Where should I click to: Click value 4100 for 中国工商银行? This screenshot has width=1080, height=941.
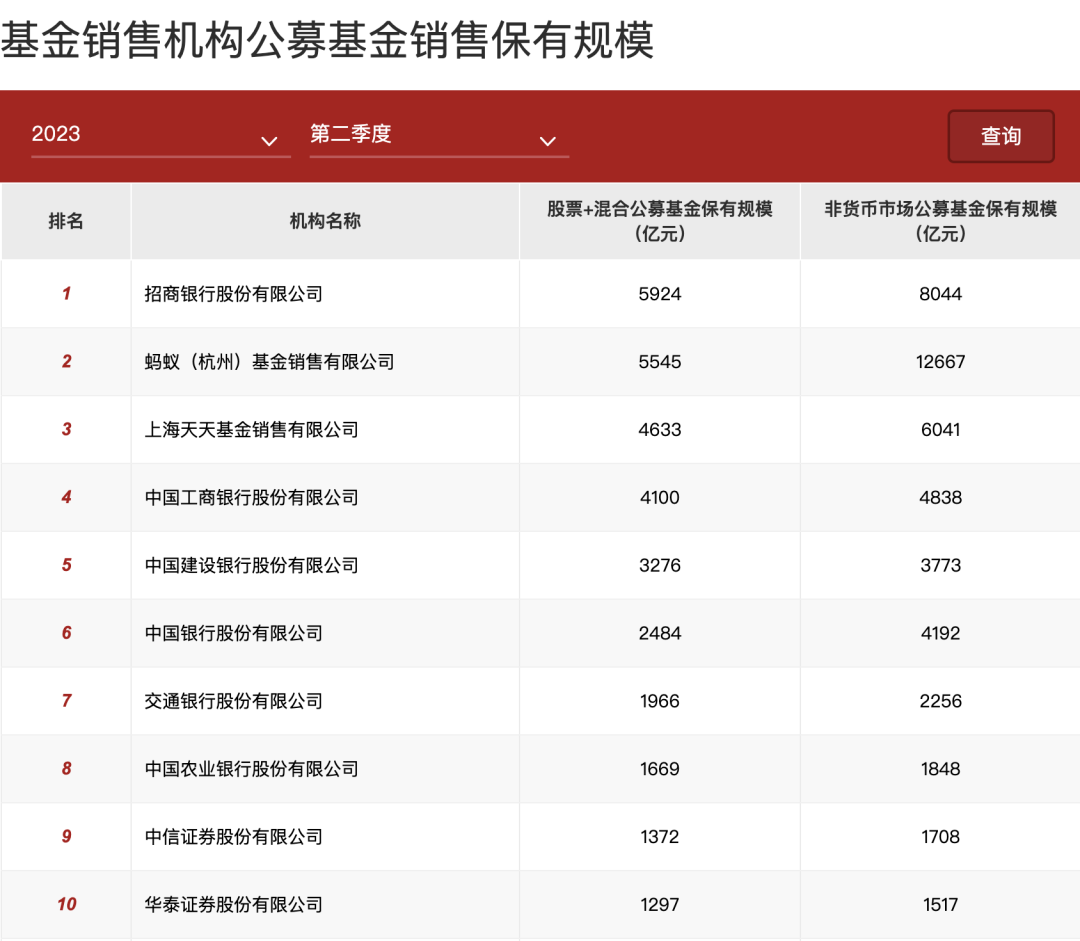click(660, 497)
